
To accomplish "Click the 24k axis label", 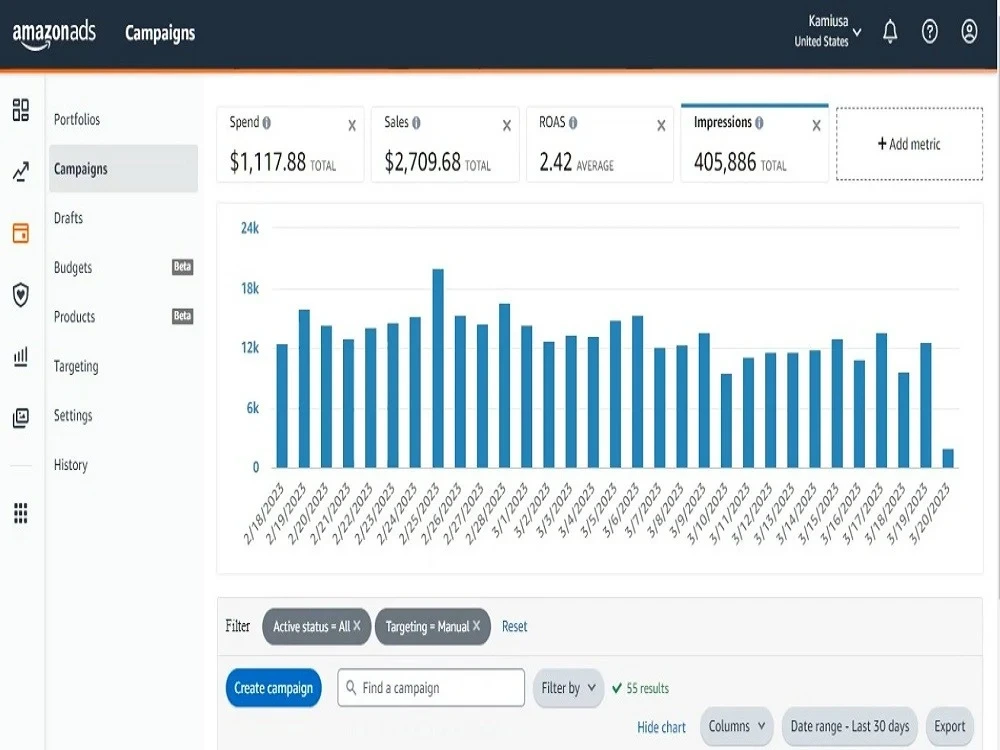I will tap(250, 228).
